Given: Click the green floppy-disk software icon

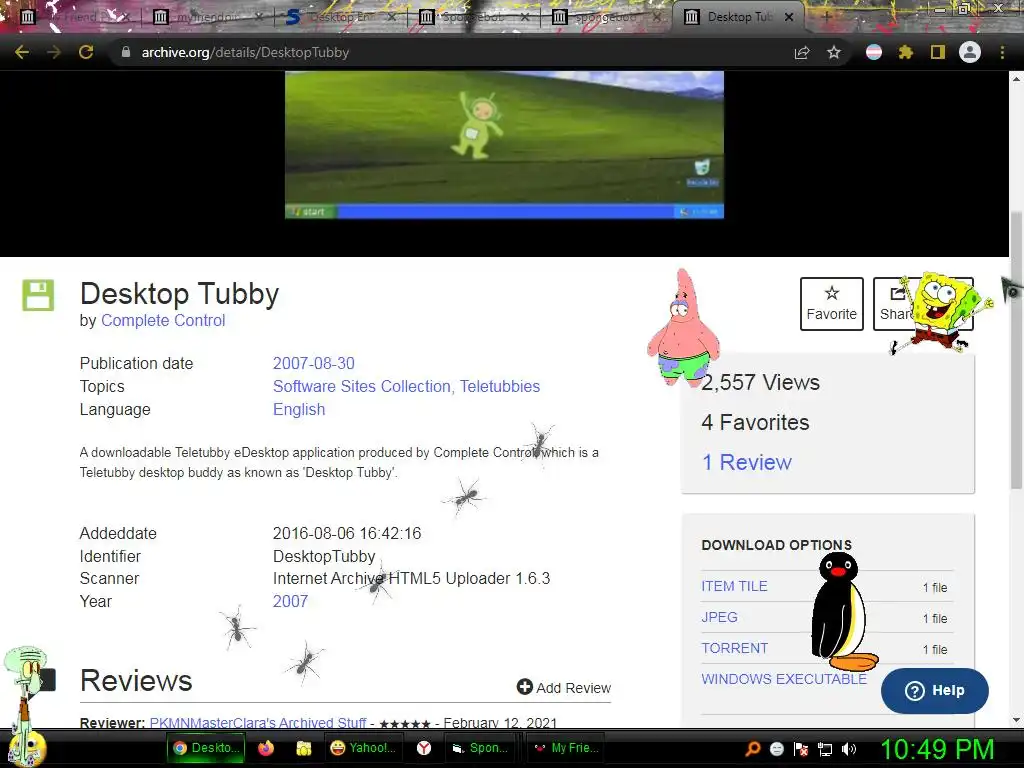Looking at the screenshot, I should 38,295.
